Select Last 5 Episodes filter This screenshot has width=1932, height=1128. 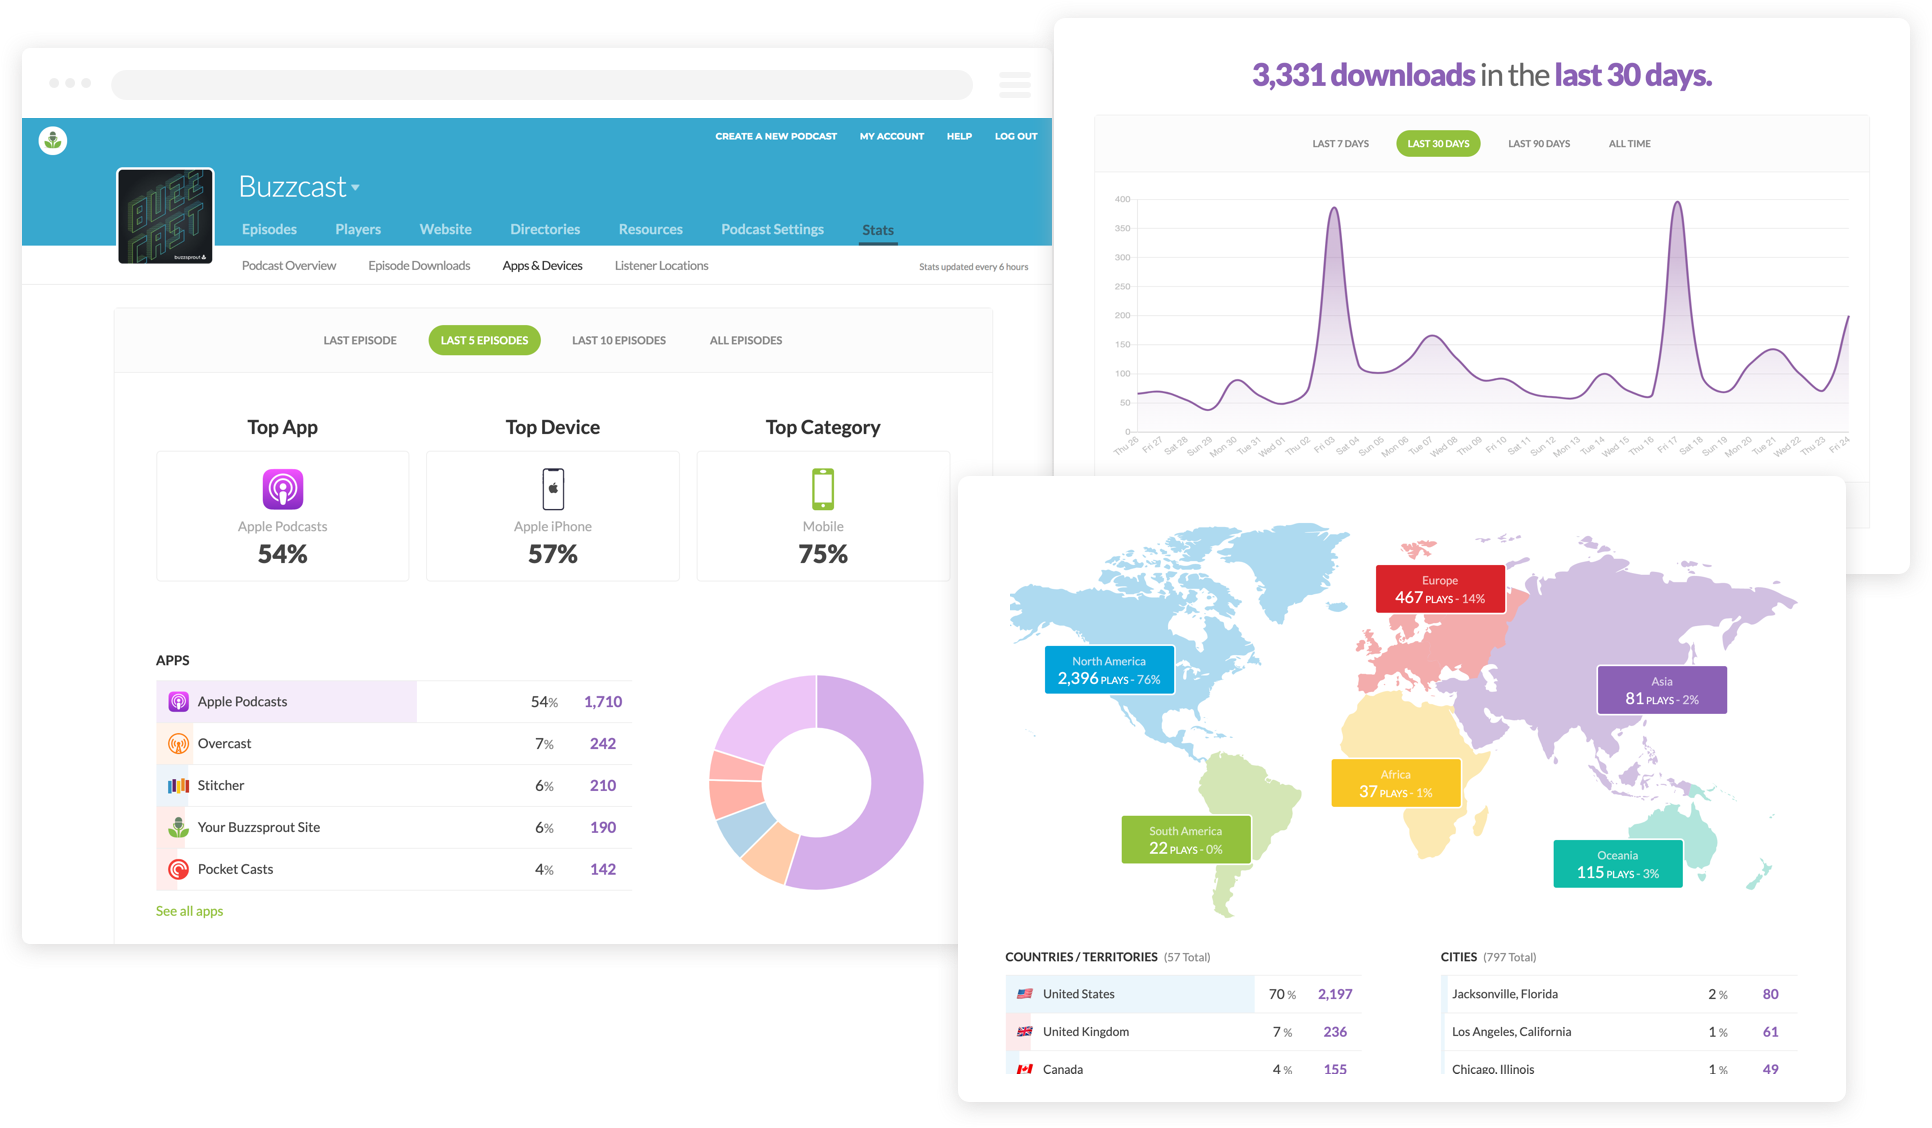(x=485, y=341)
